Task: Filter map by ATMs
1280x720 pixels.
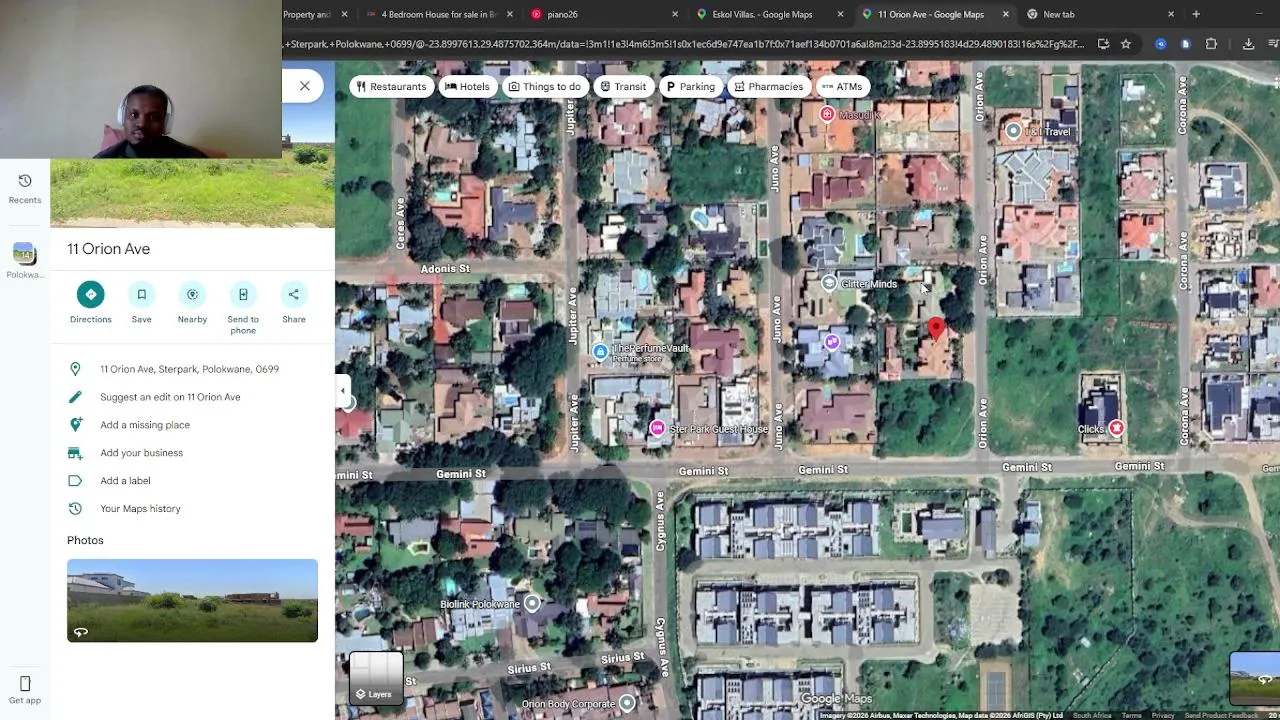Action: click(842, 87)
